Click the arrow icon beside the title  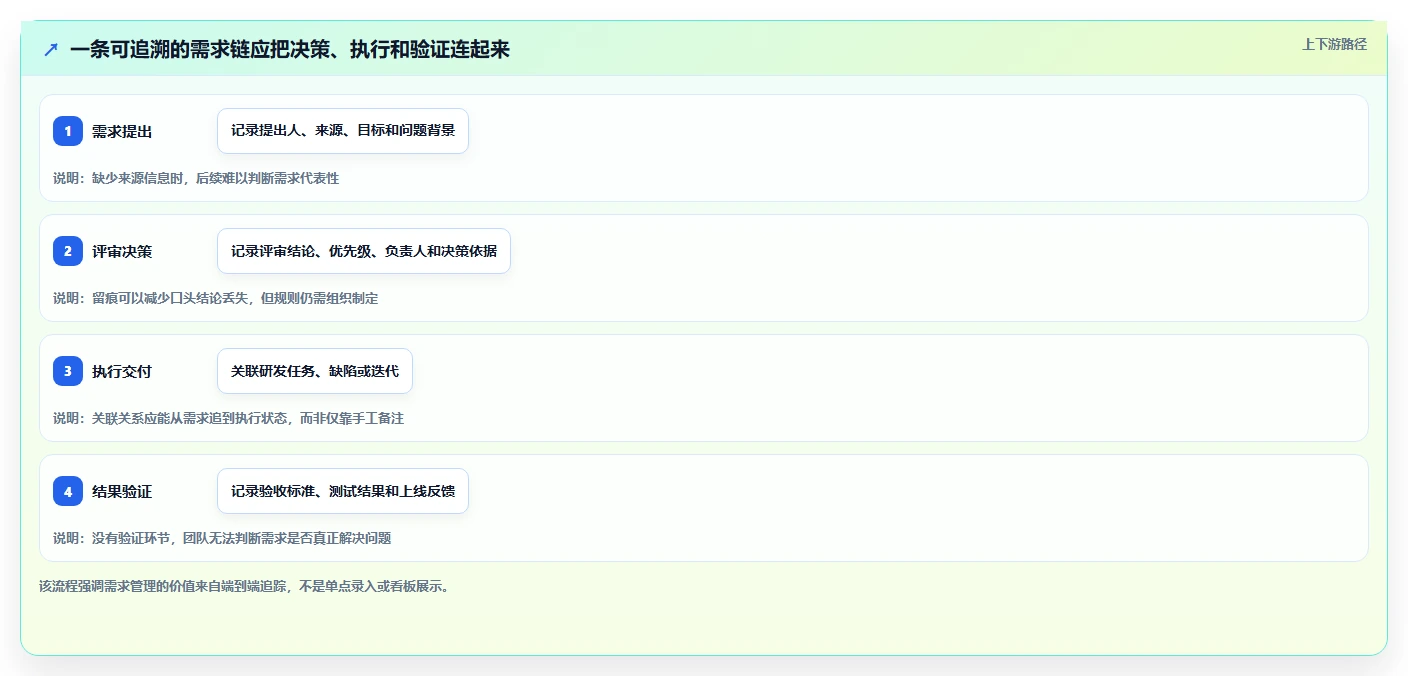[51, 49]
